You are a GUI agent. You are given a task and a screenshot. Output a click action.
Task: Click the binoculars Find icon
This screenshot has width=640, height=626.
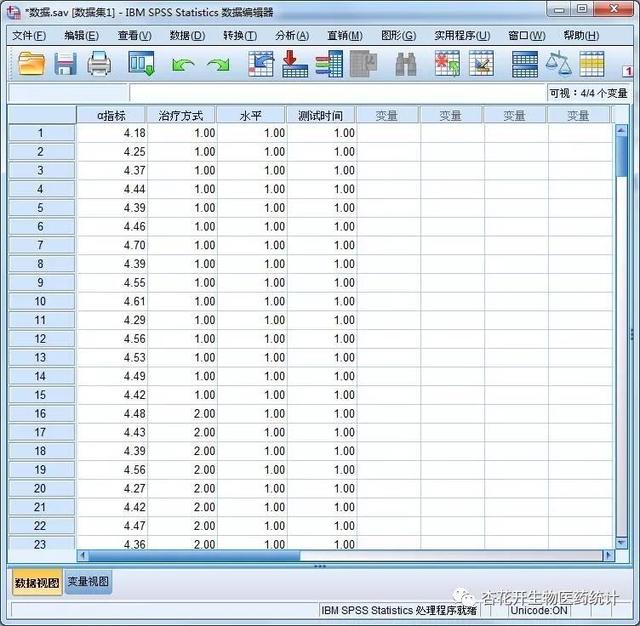(x=406, y=64)
